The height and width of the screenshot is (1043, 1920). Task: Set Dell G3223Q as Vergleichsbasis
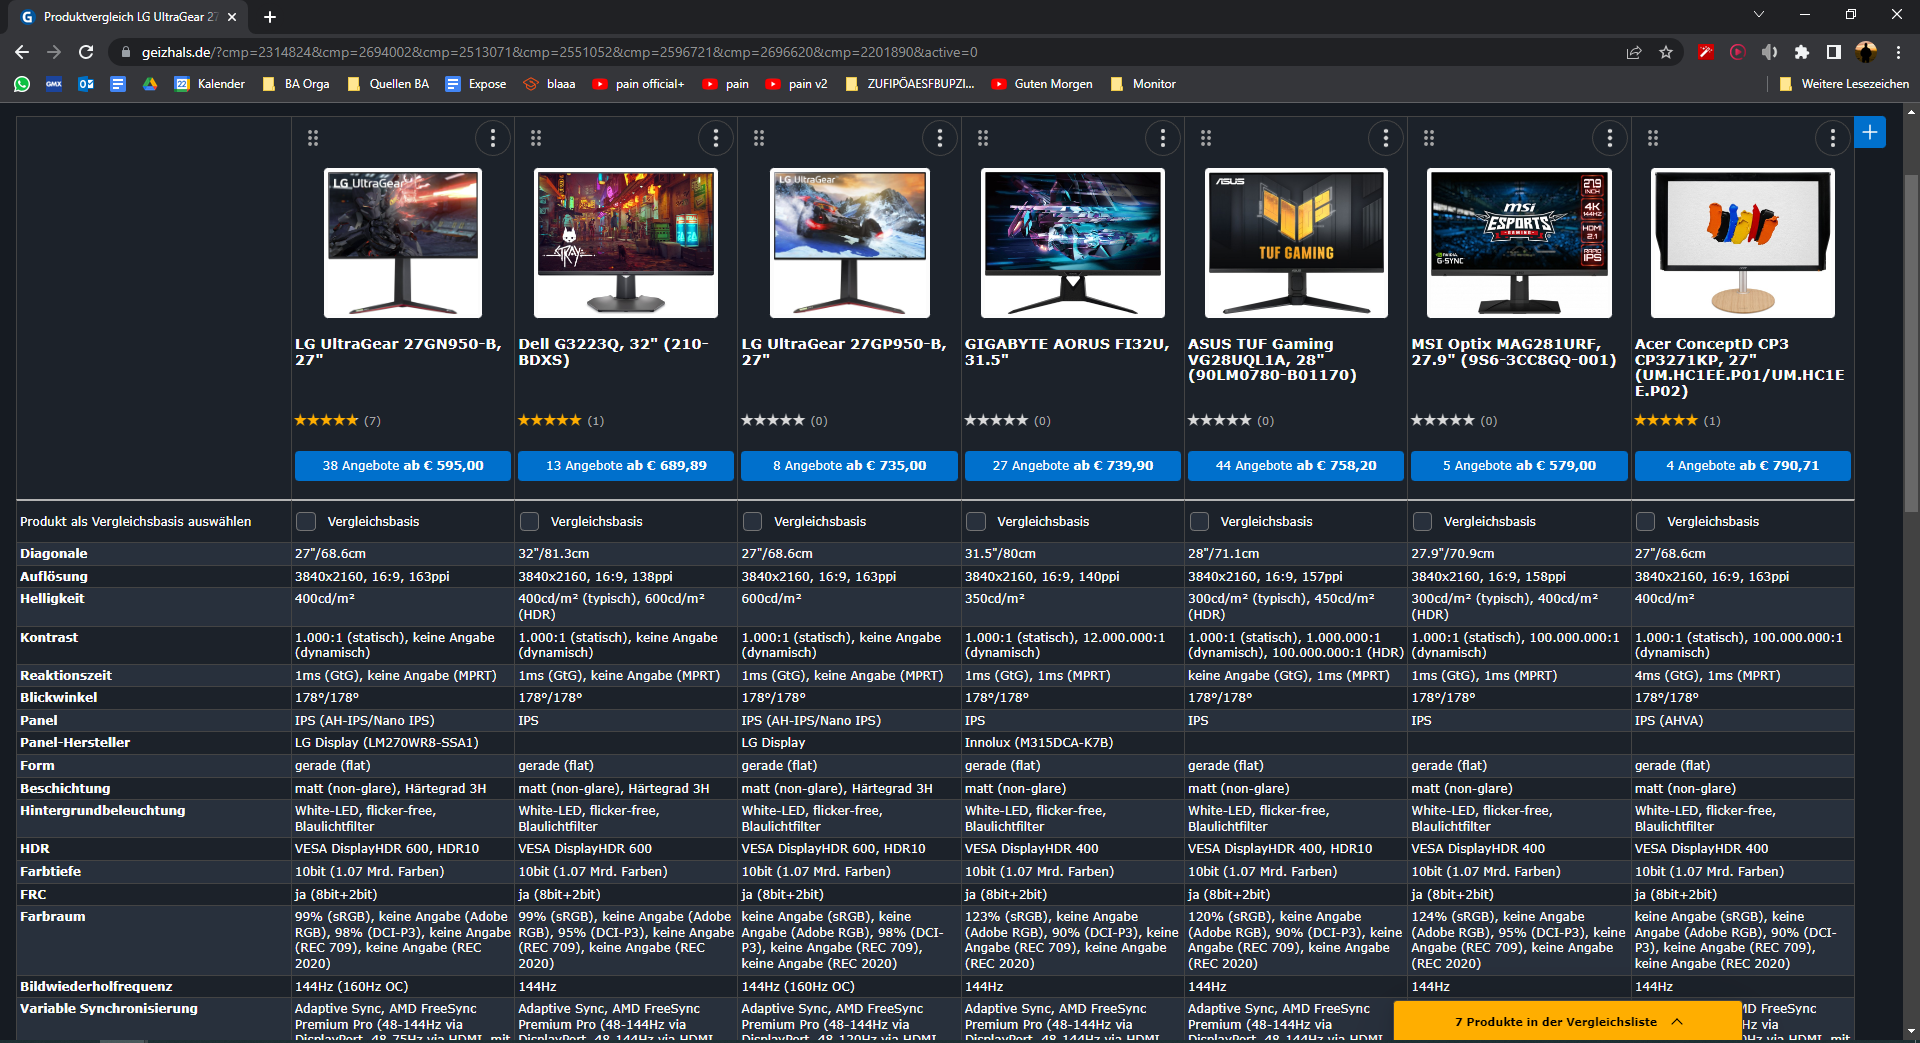pyautogui.click(x=529, y=521)
